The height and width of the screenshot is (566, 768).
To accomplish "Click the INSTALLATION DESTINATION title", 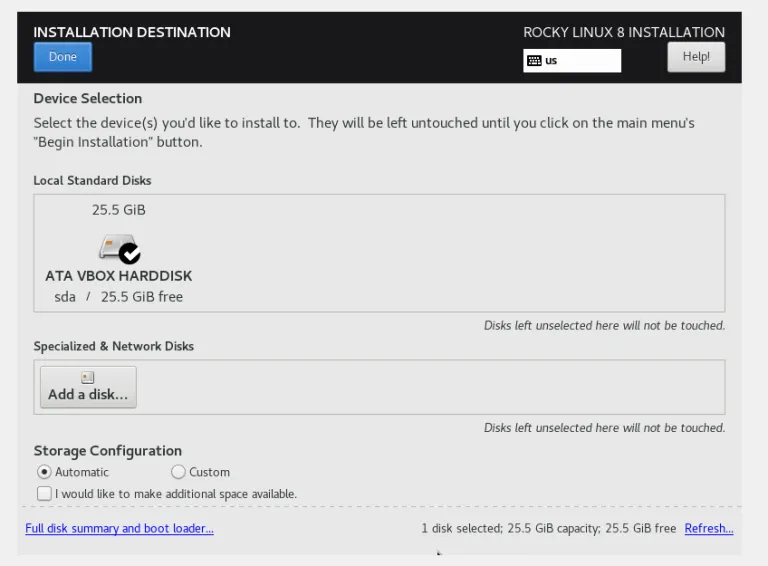I will click(x=132, y=32).
